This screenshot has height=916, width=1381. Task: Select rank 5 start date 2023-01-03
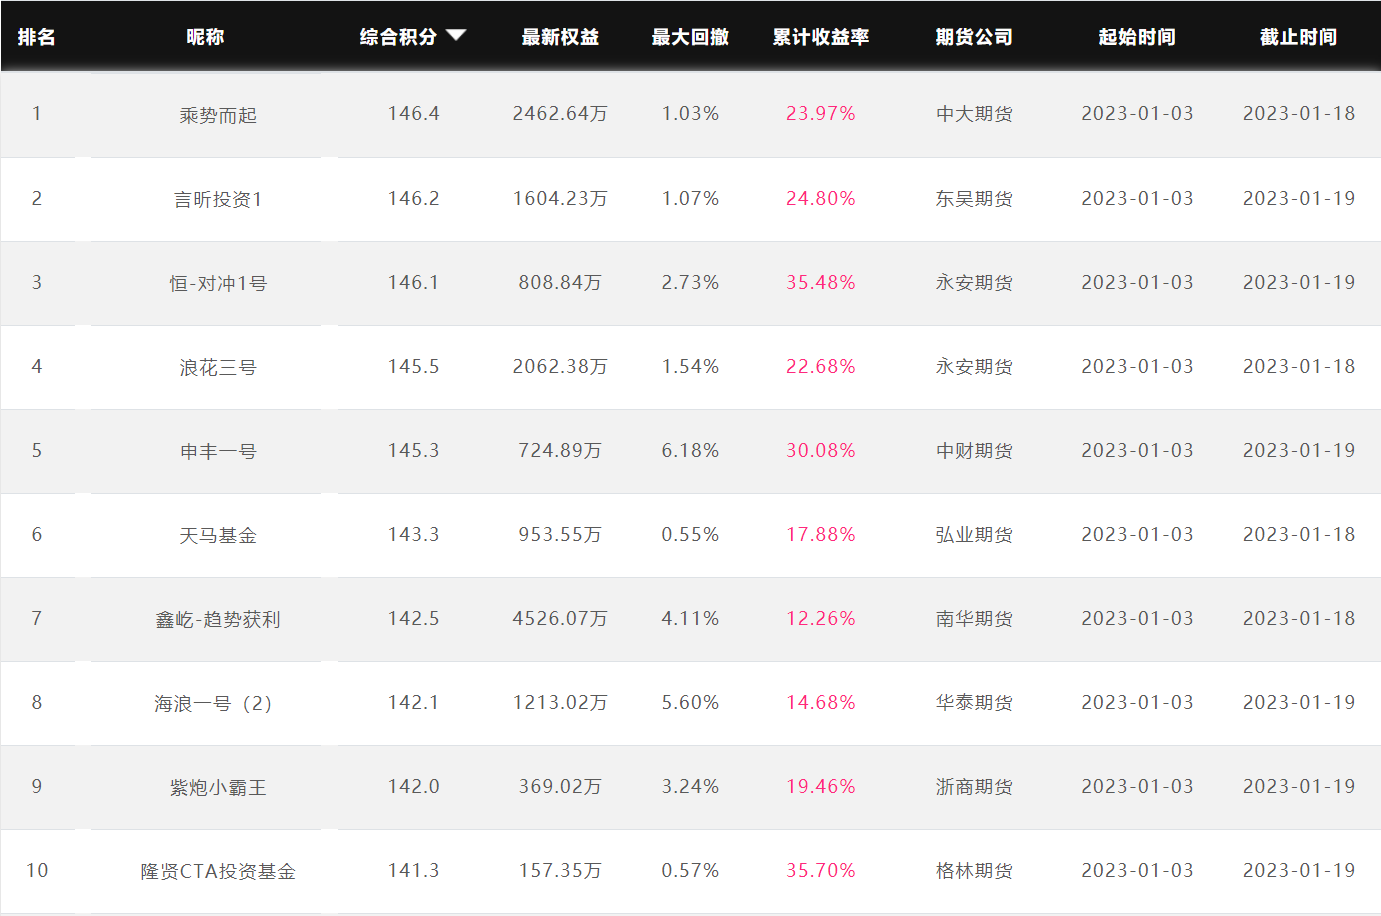1137,450
